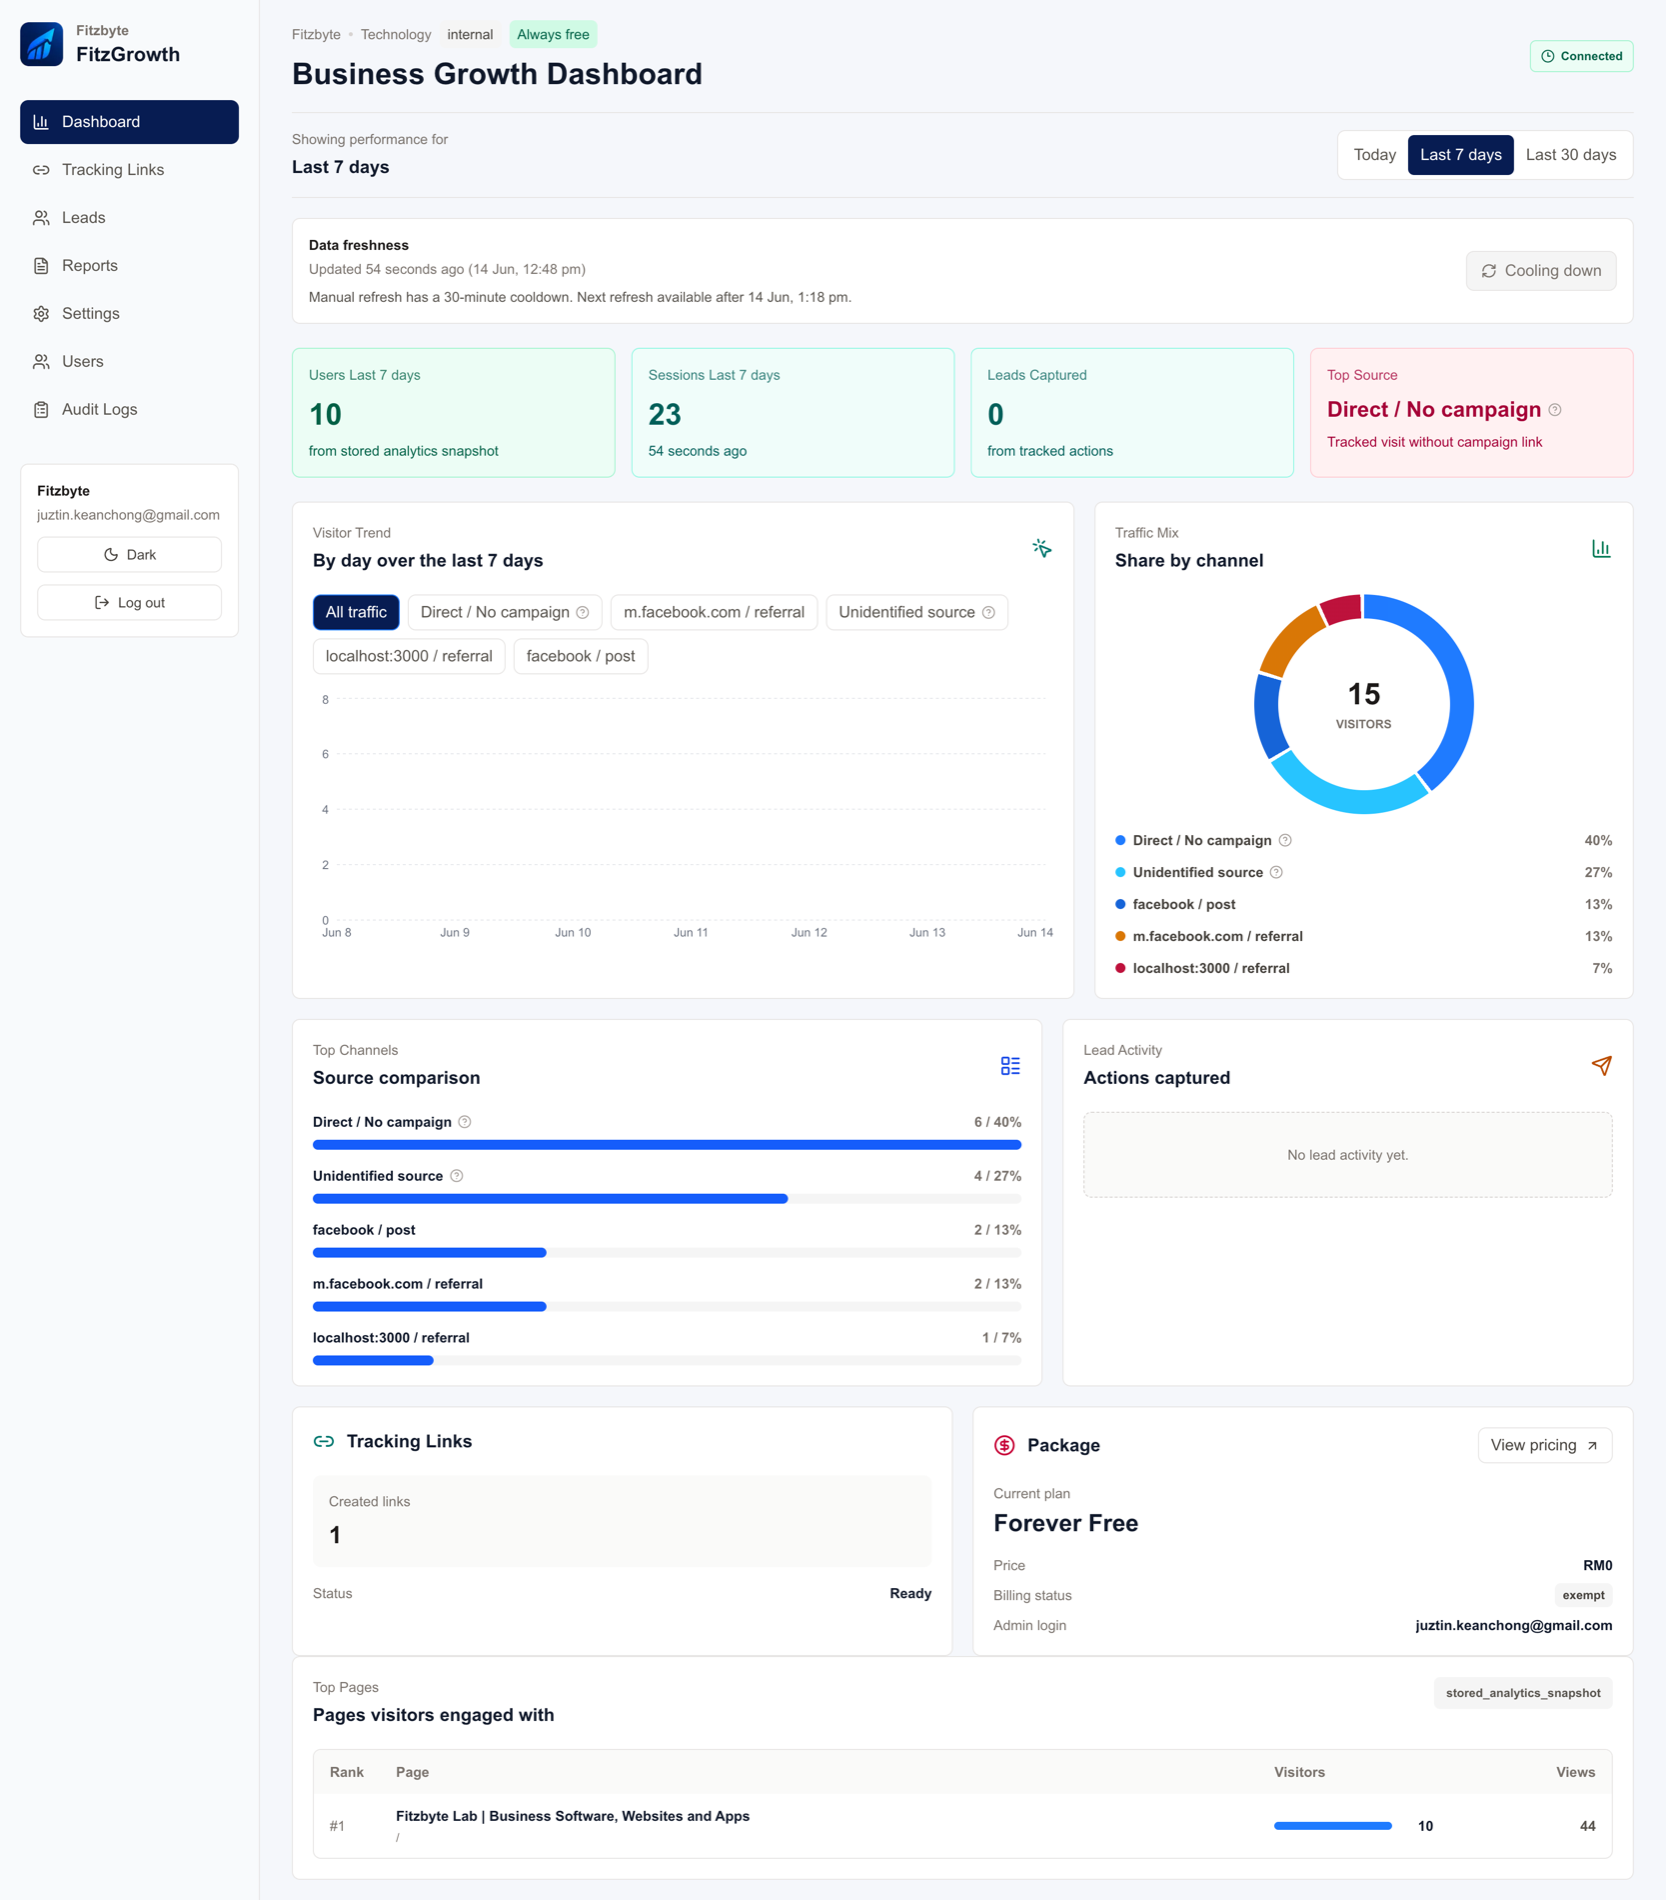Open Audit Logs in the sidebar
1666x1900 pixels.
129,410
